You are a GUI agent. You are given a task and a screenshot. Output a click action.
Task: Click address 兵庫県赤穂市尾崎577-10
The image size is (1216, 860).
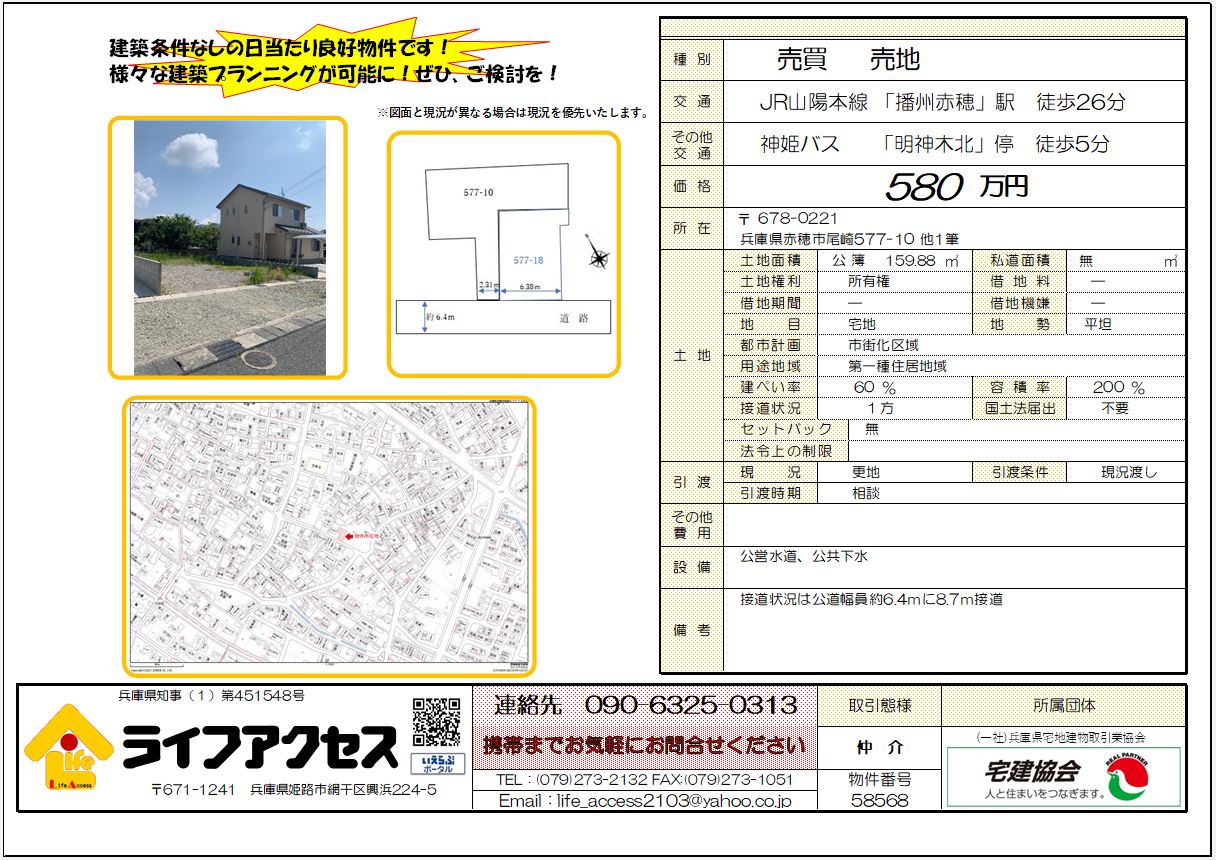click(x=849, y=239)
